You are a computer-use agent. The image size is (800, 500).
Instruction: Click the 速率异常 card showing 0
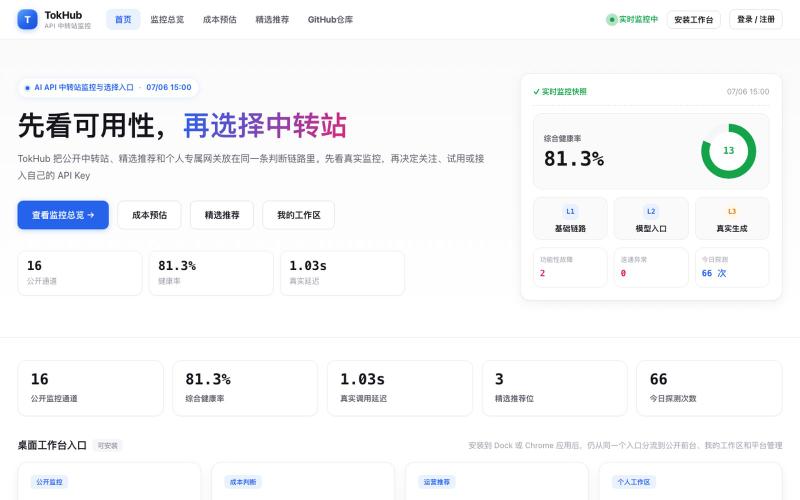[x=651, y=267]
